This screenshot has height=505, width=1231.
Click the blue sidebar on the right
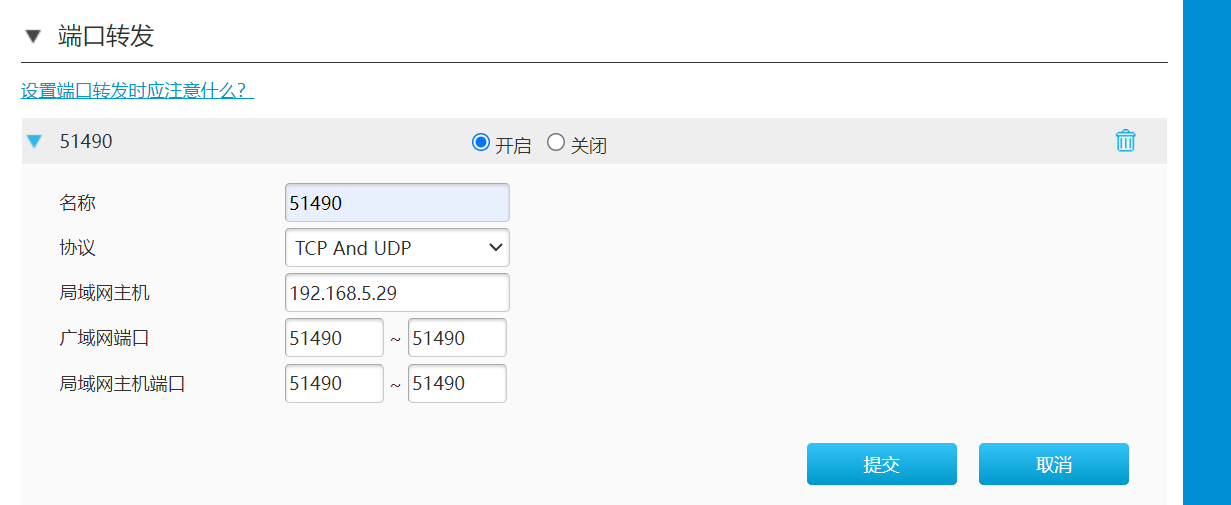1206,250
